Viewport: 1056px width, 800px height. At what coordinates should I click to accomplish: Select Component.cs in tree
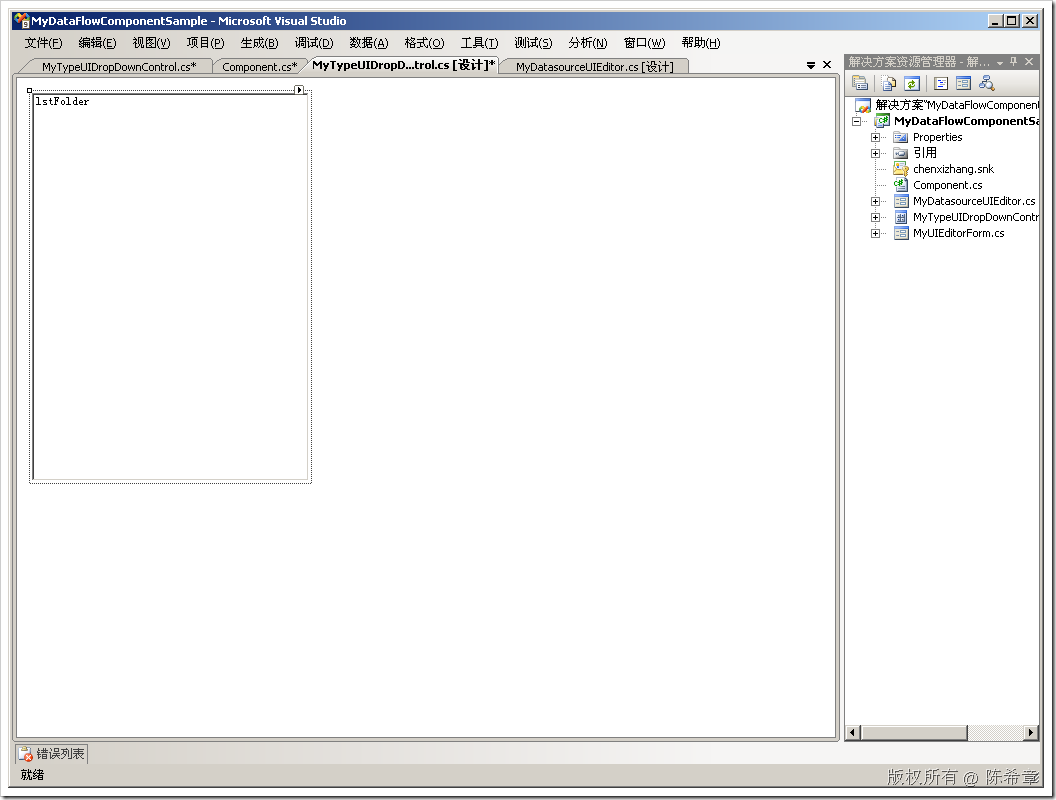coord(948,185)
